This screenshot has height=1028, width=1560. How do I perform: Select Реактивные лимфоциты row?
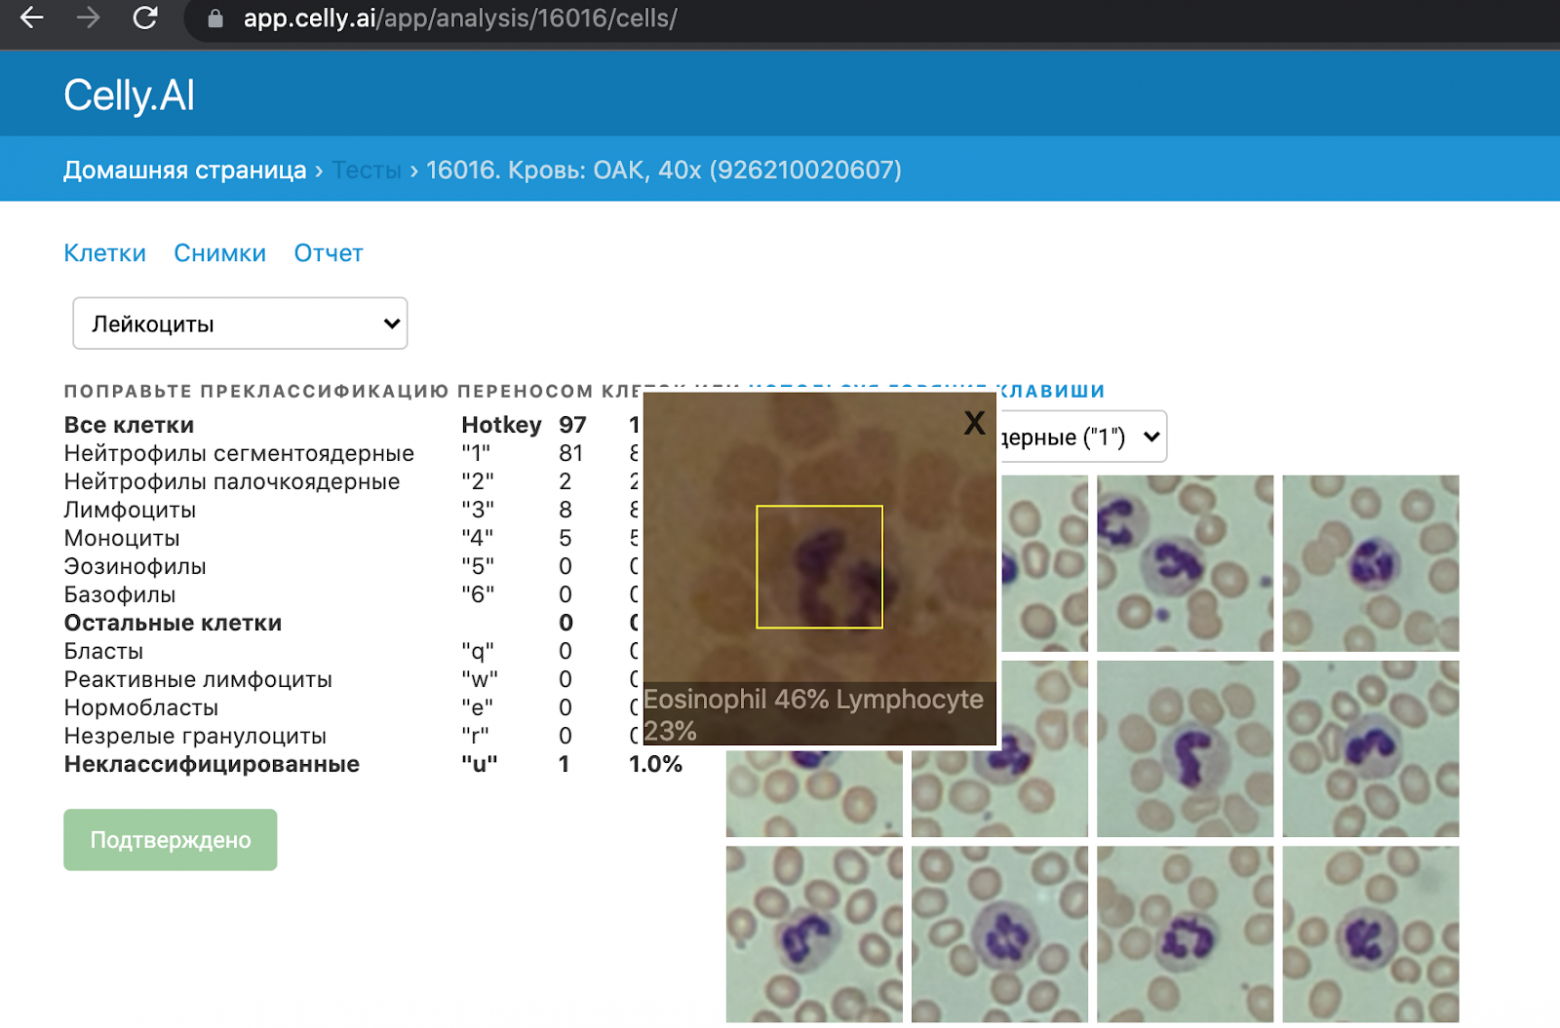pos(198,679)
